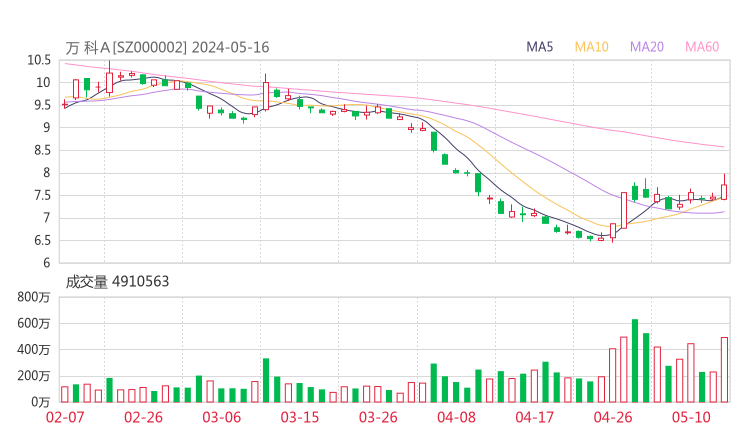Click the 03-06 date axis label
740x440 pixels.
[221, 417]
